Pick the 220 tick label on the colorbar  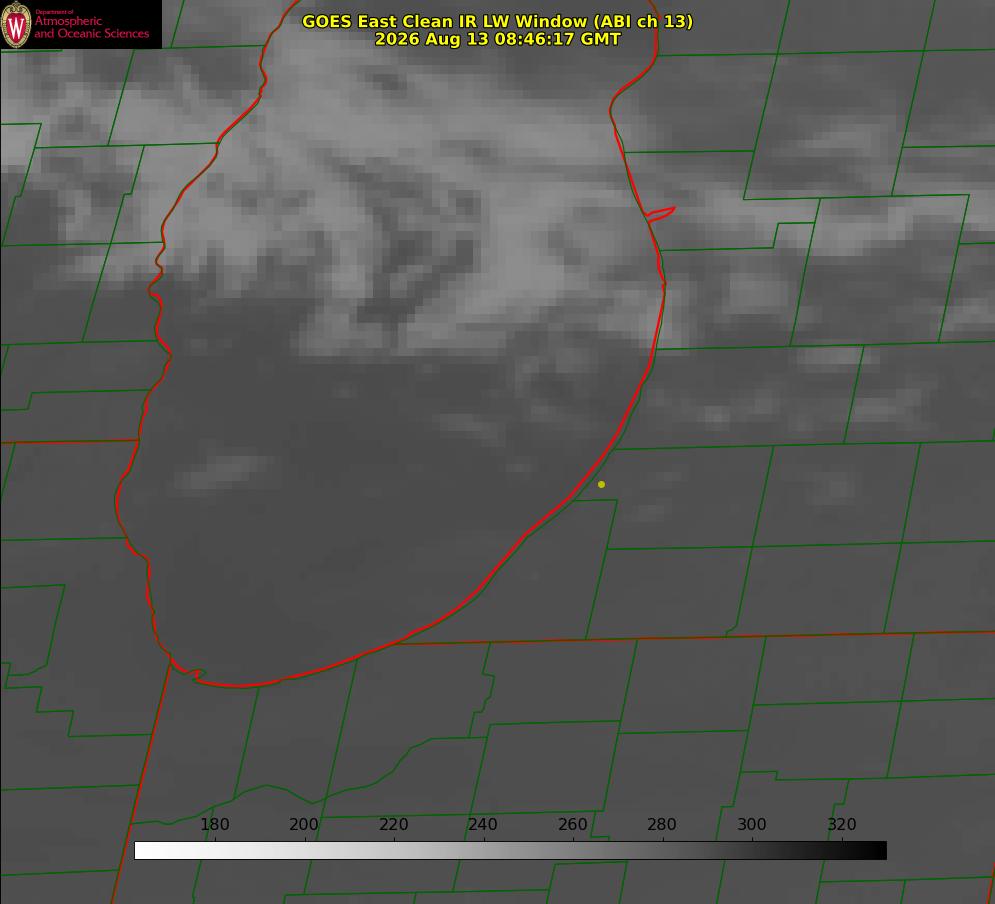coord(393,824)
